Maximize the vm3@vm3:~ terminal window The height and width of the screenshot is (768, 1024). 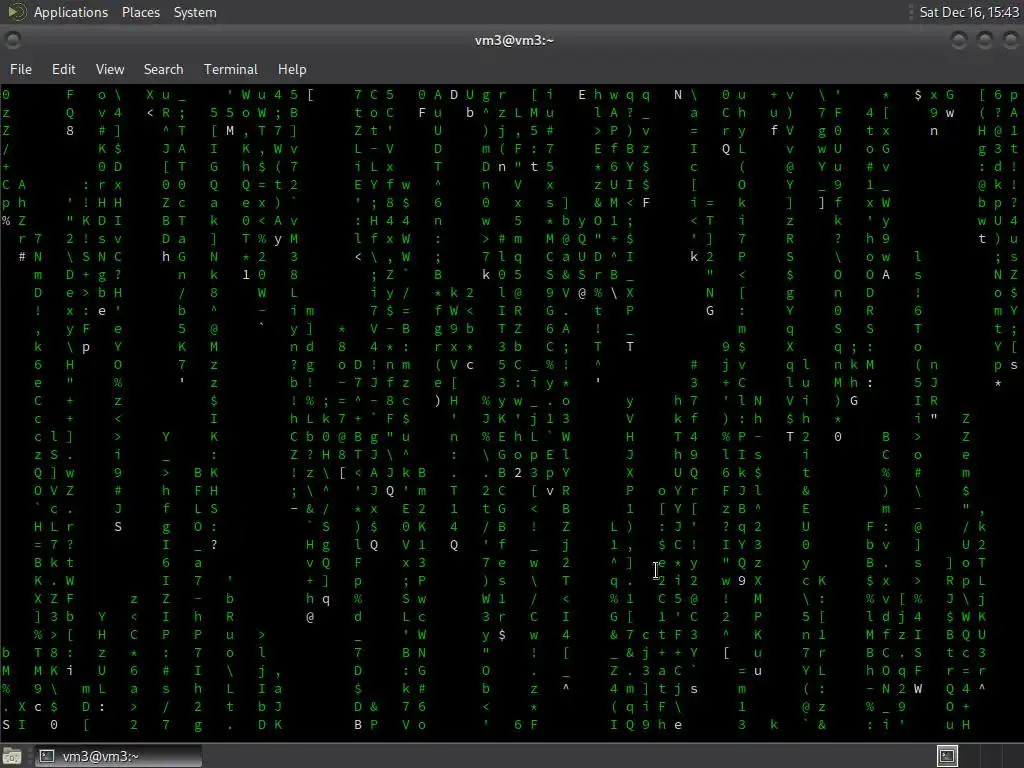pos(984,40)
